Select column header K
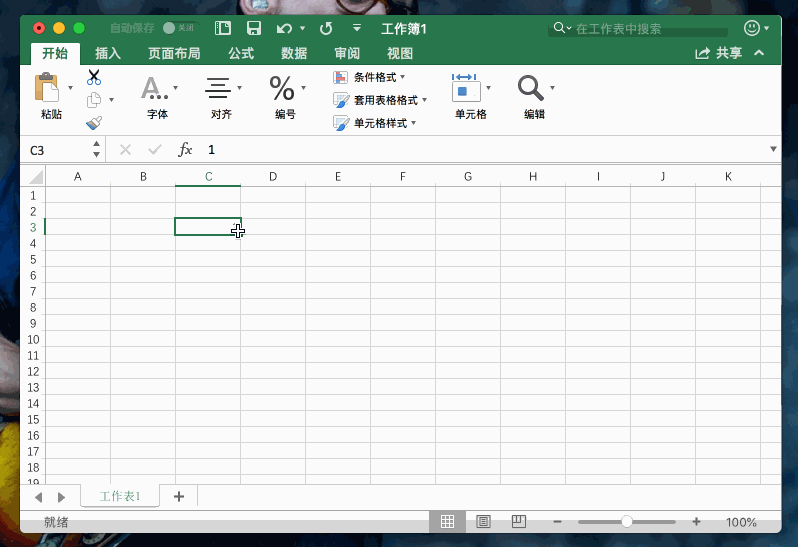Image resolution: width=798 pixels, height=547 pixels. click(x=728, y=177)
